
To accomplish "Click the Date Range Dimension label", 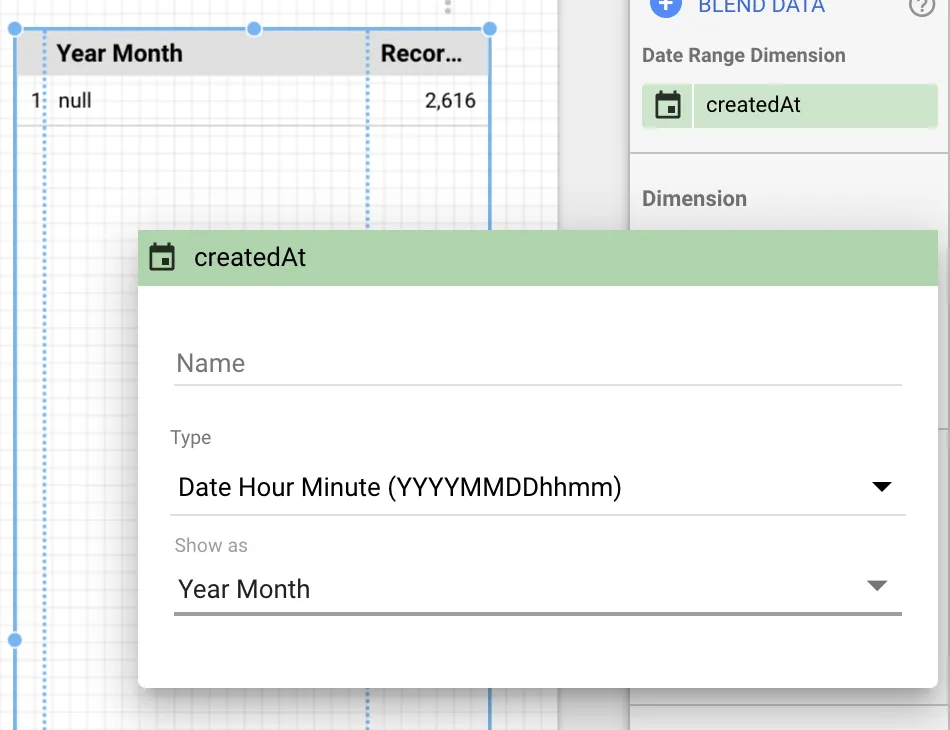I will tap(743, 55).
